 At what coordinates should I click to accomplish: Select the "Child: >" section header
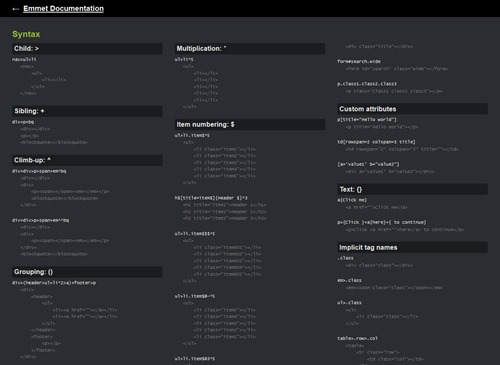tap(87, 49)
